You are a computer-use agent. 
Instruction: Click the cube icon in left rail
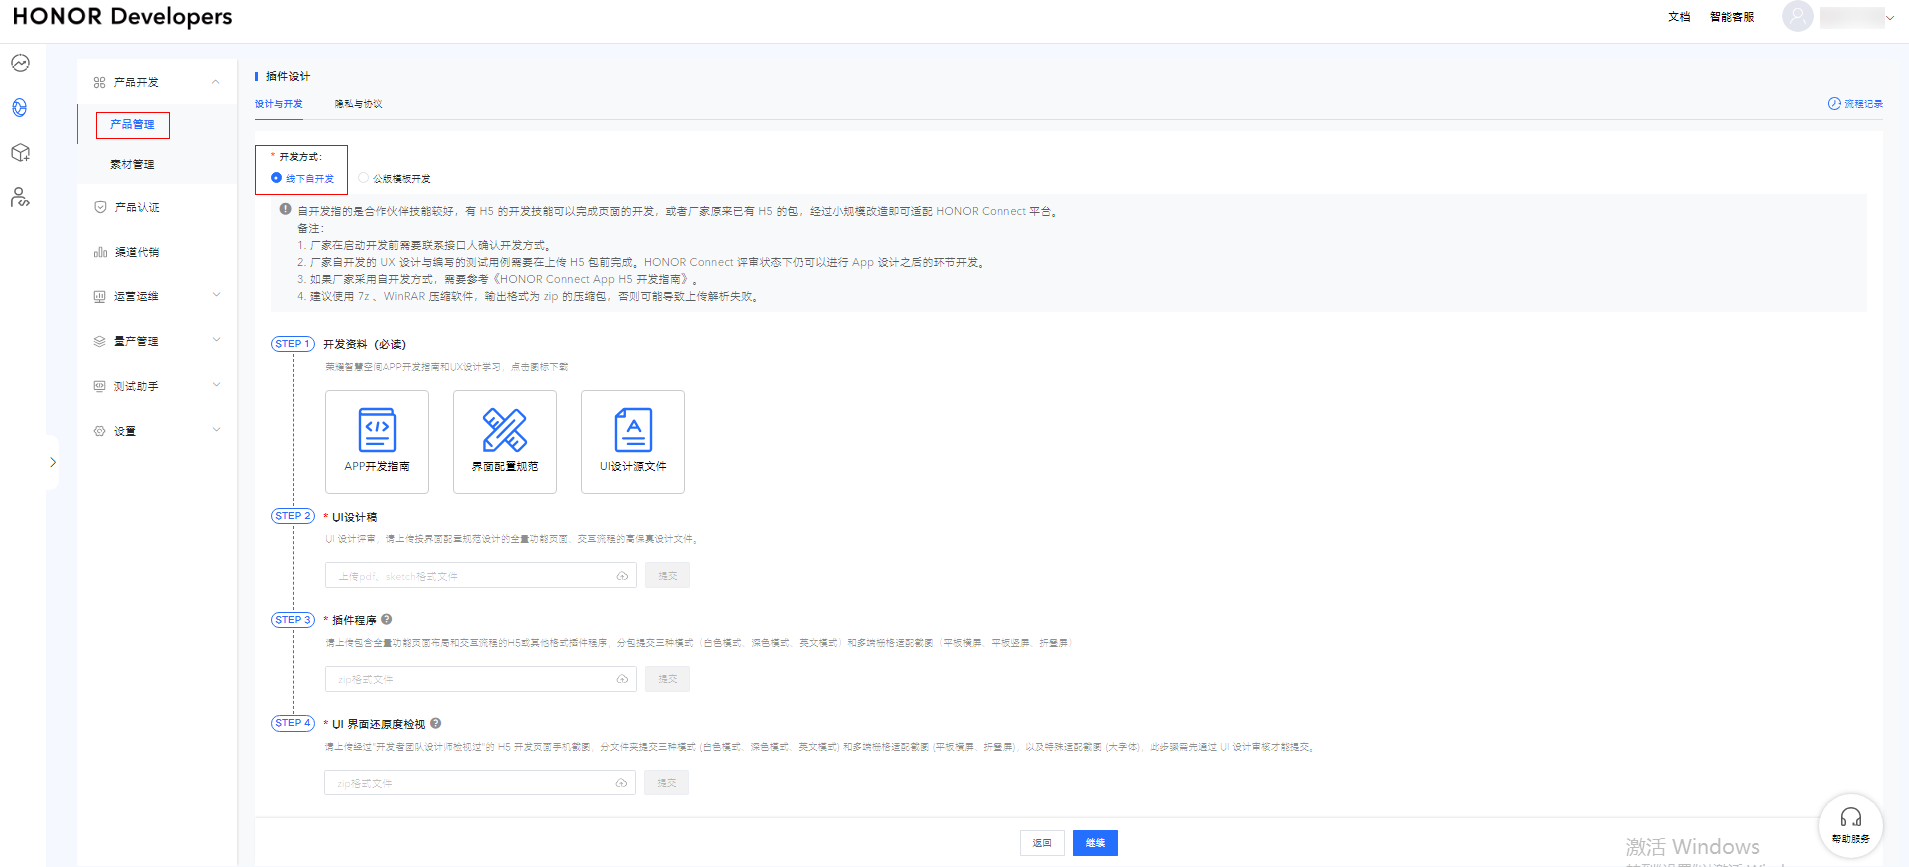[20, 153]
